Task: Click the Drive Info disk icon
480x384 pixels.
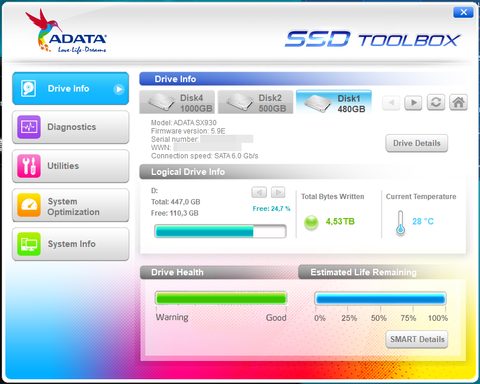Action: 29,88
